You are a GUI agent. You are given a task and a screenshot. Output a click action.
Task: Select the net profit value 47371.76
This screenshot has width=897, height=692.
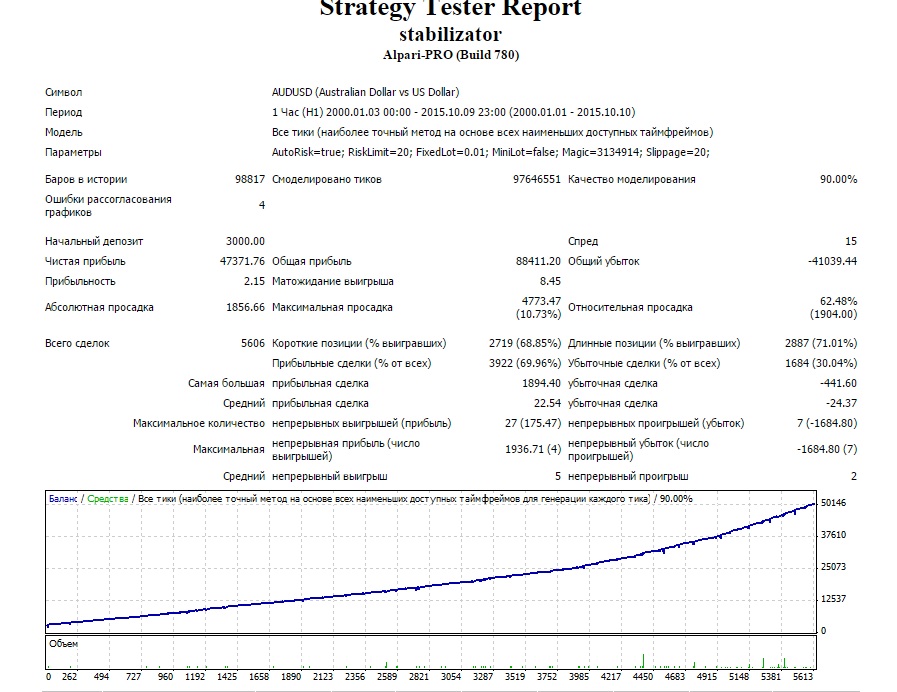(x=243, y=261)
